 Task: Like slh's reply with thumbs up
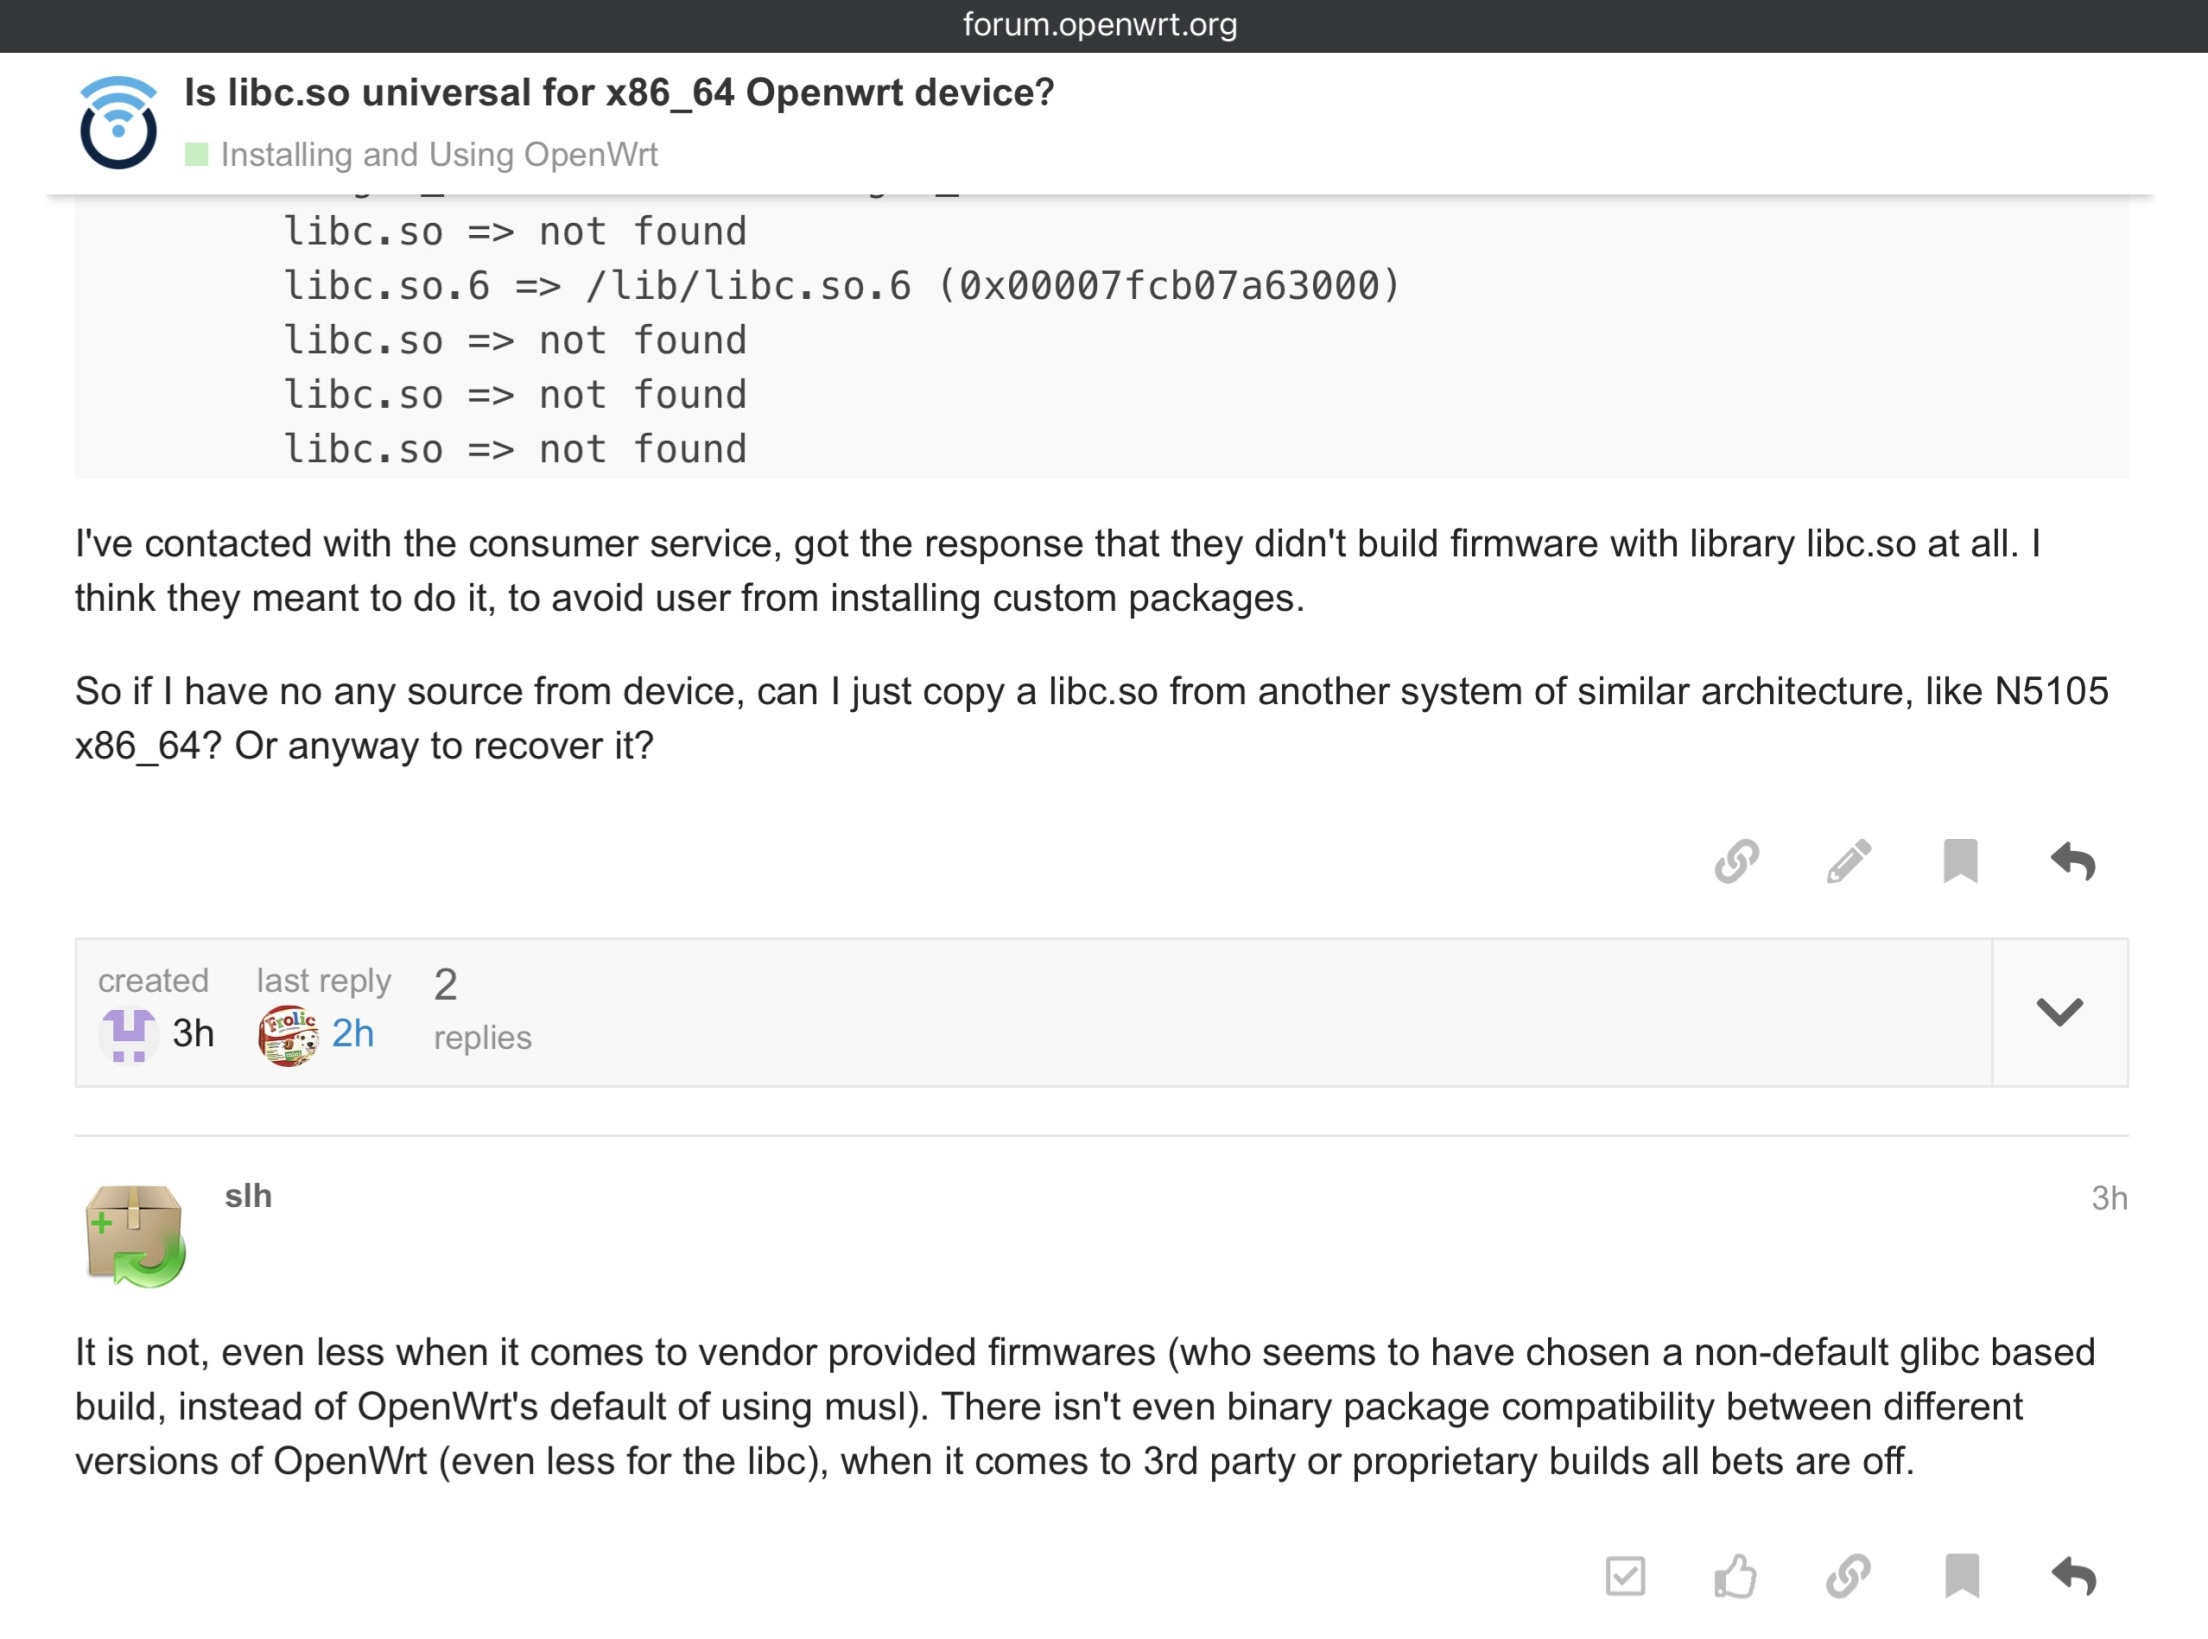click(1736, 1577)
